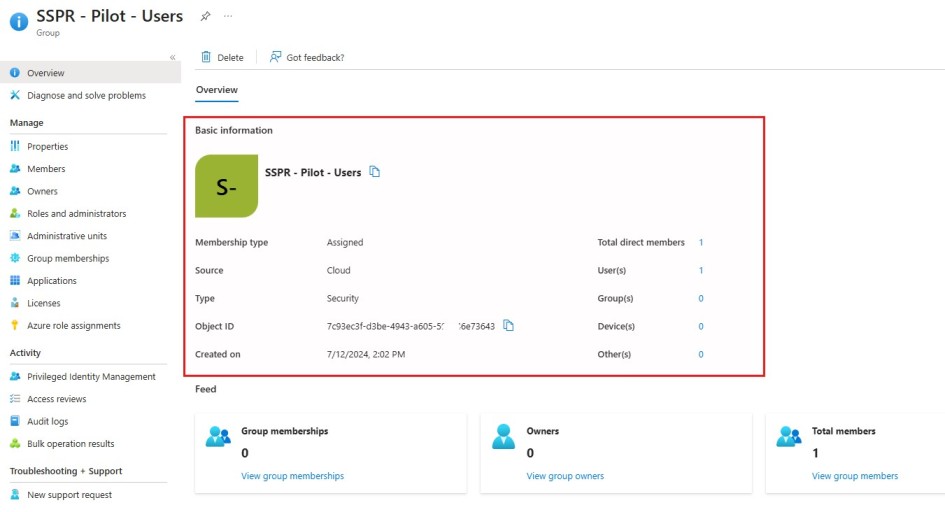
Task: Open Licenses sidebar item
Action: pyautogui.click(x=43, y=303)
